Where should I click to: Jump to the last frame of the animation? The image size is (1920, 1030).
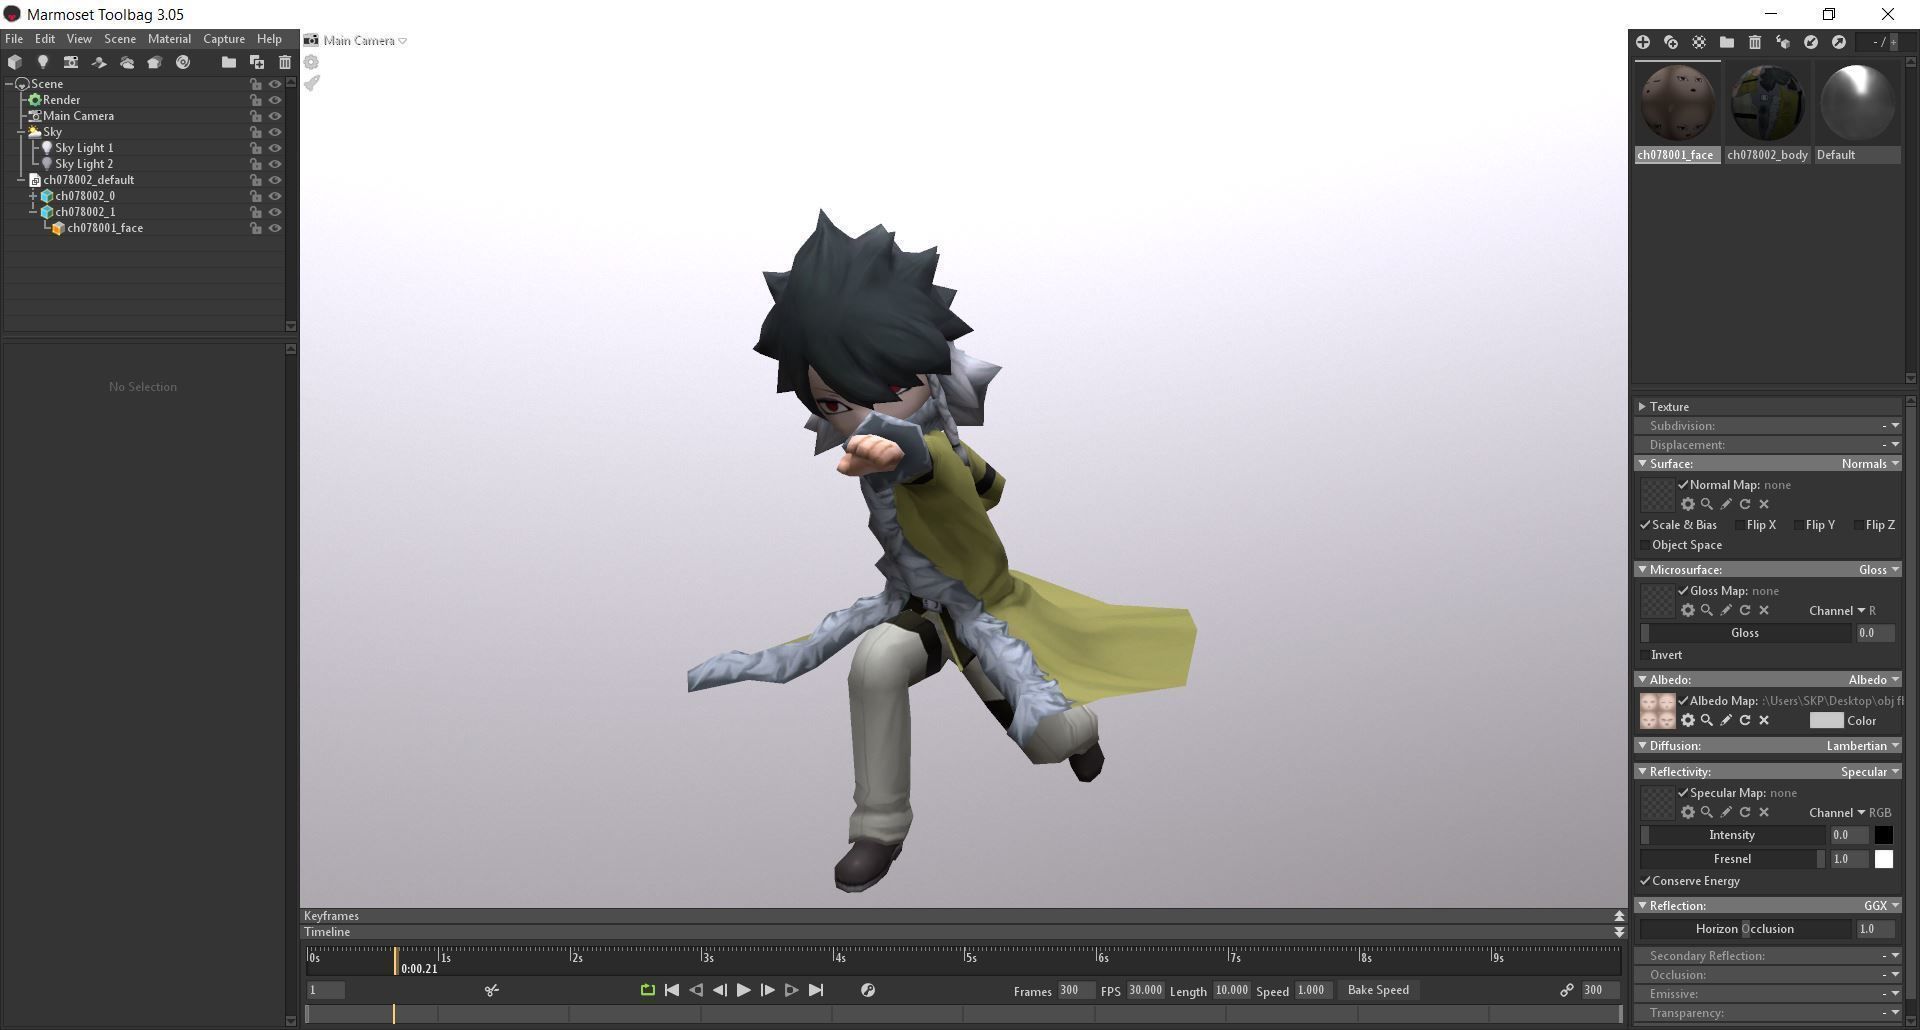click(816, 990)
